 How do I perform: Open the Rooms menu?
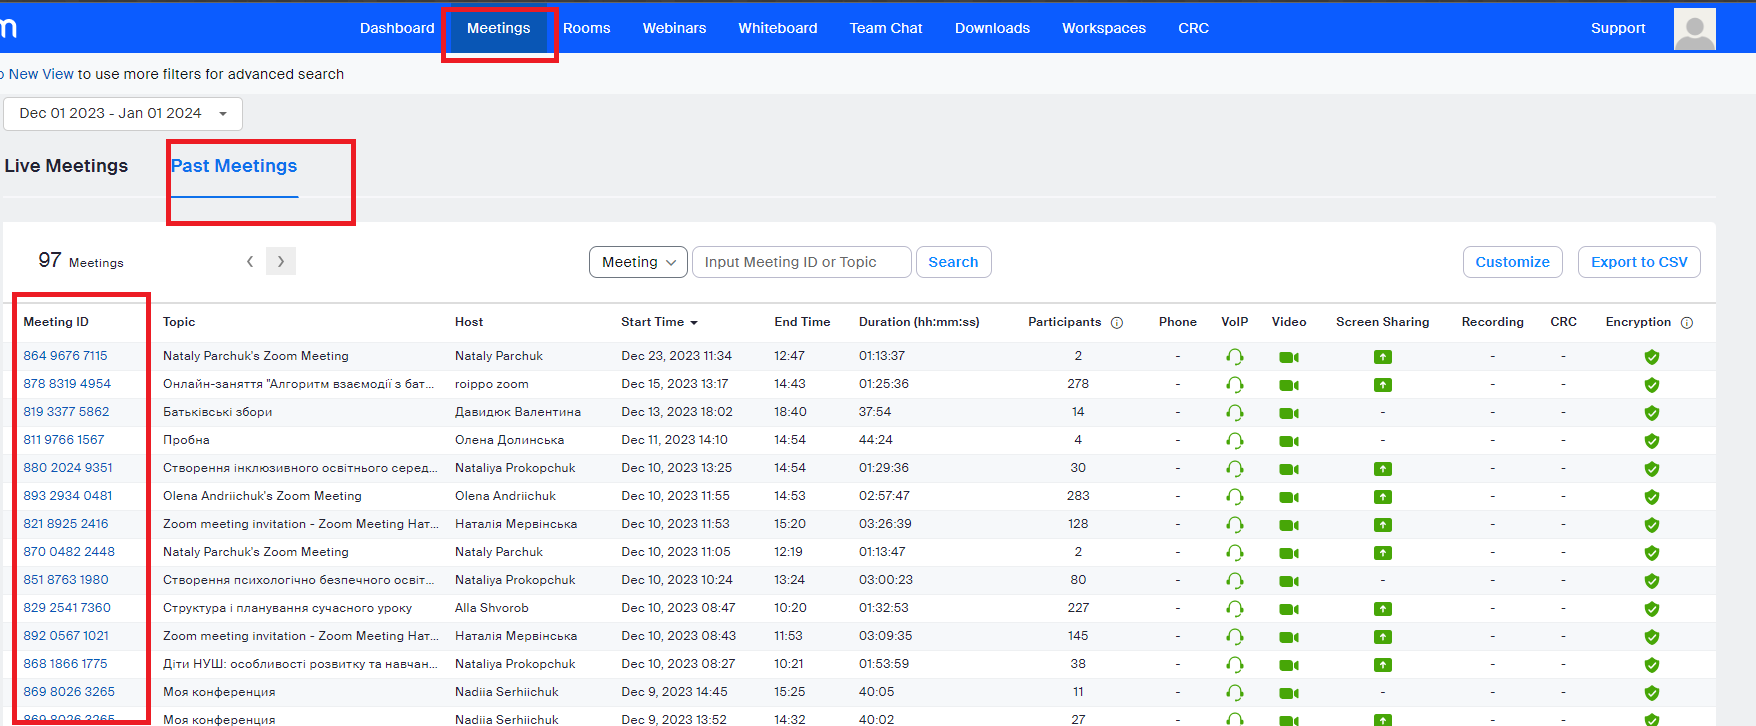586,28
